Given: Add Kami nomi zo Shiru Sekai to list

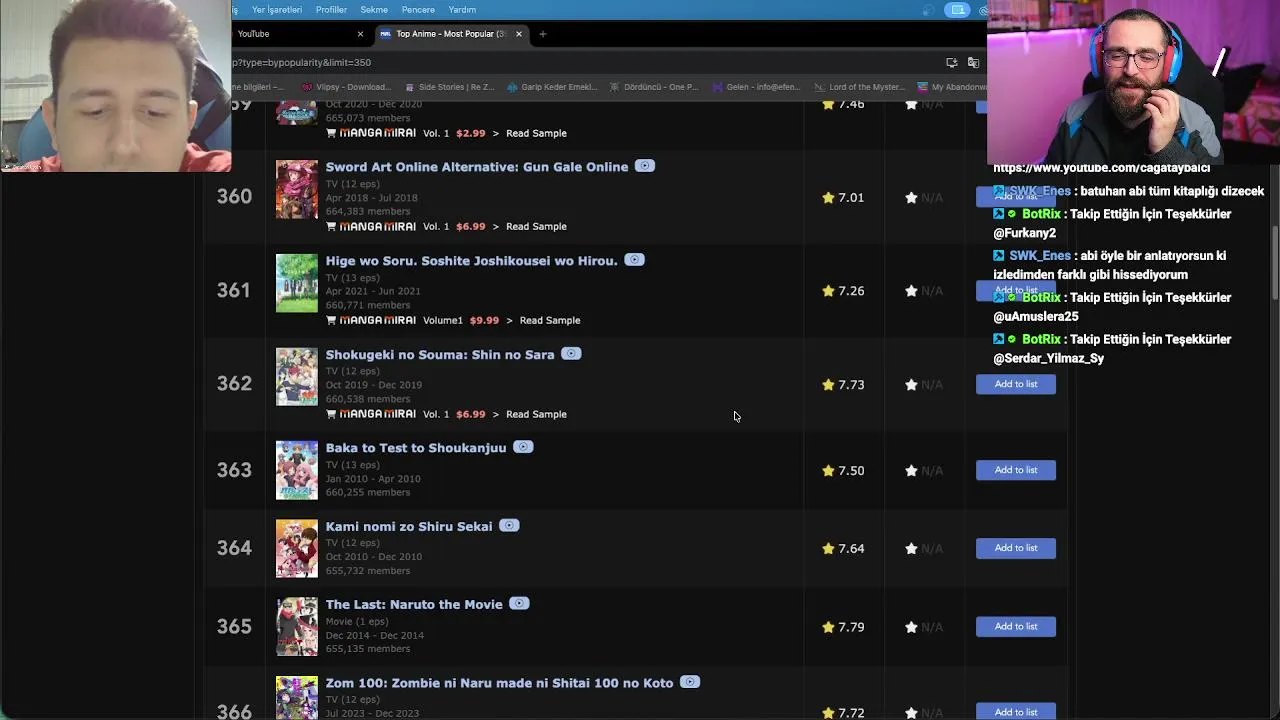Looking at the screenshot, I should pos(1016,548).
